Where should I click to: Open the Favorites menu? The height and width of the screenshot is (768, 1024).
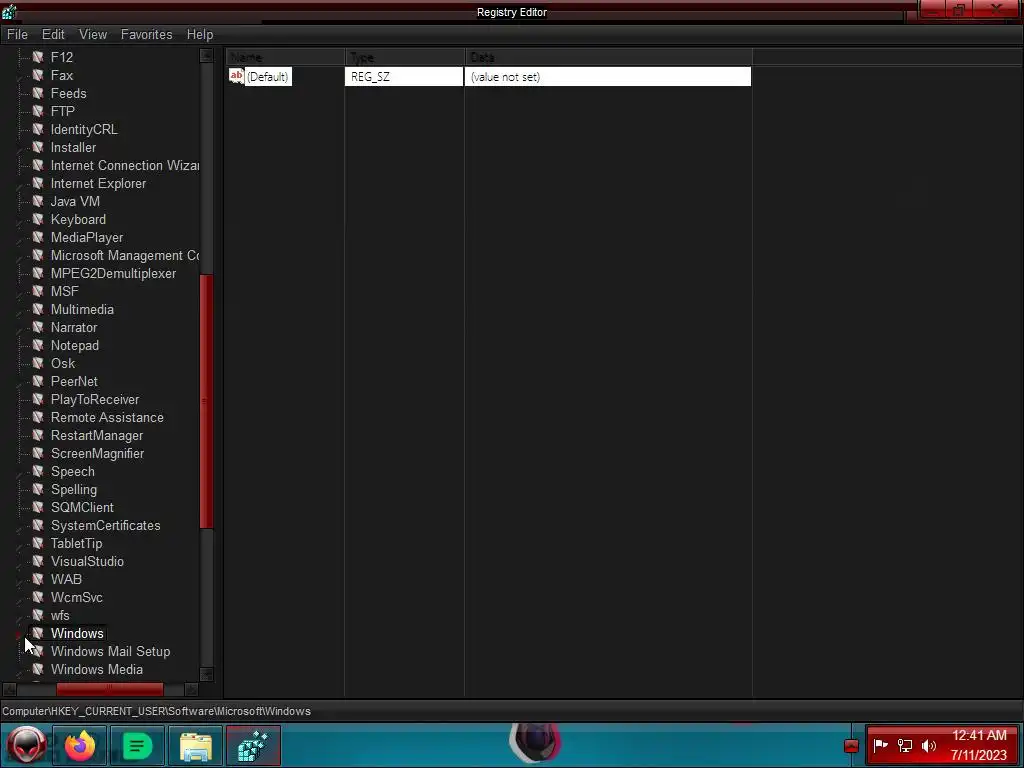pos(146,35)
